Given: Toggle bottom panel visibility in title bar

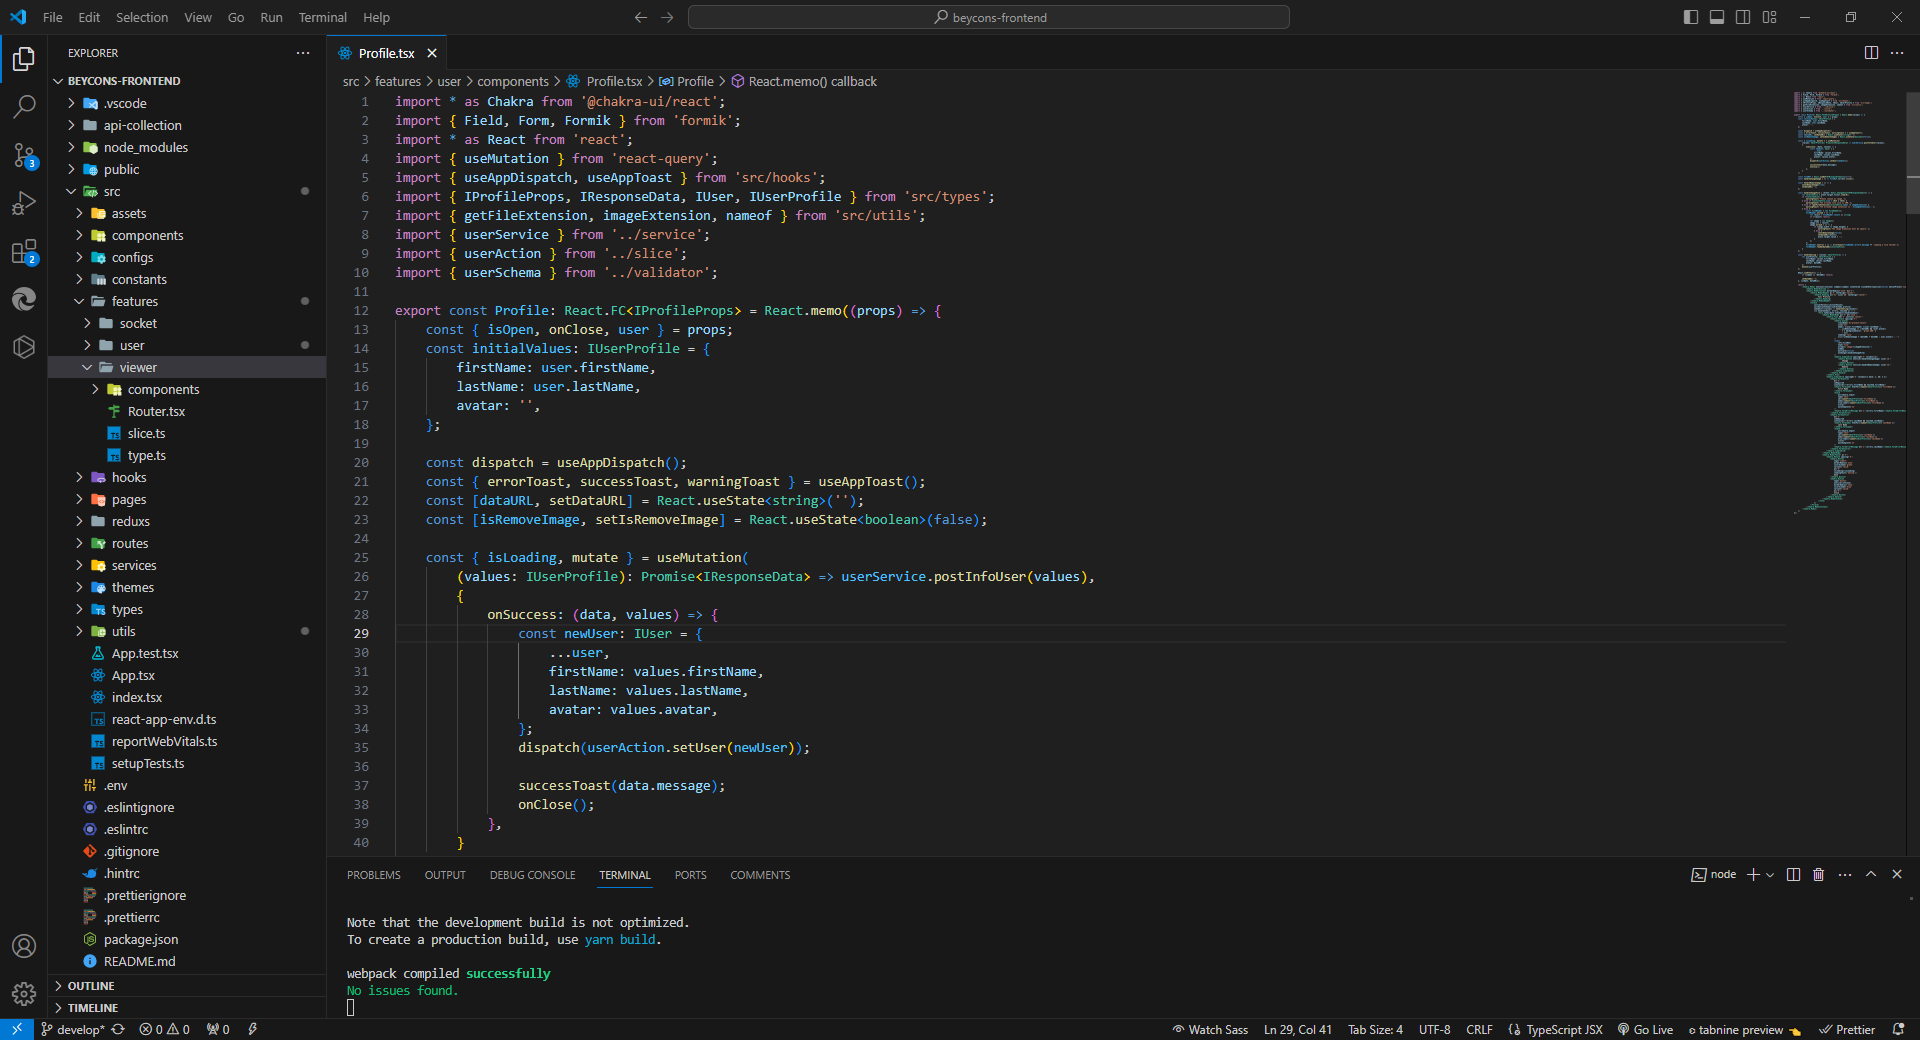Looking at the screenshot, I should coord(1717,17).
